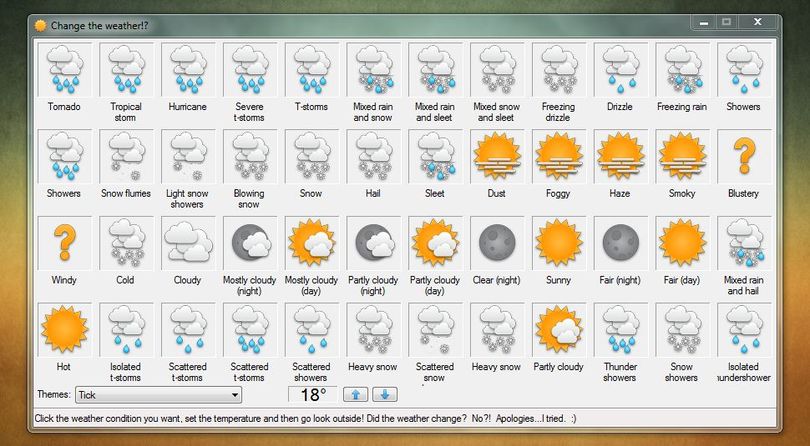
Task: Choose the Hurricane weather condition
Action: tap(188, 70)
